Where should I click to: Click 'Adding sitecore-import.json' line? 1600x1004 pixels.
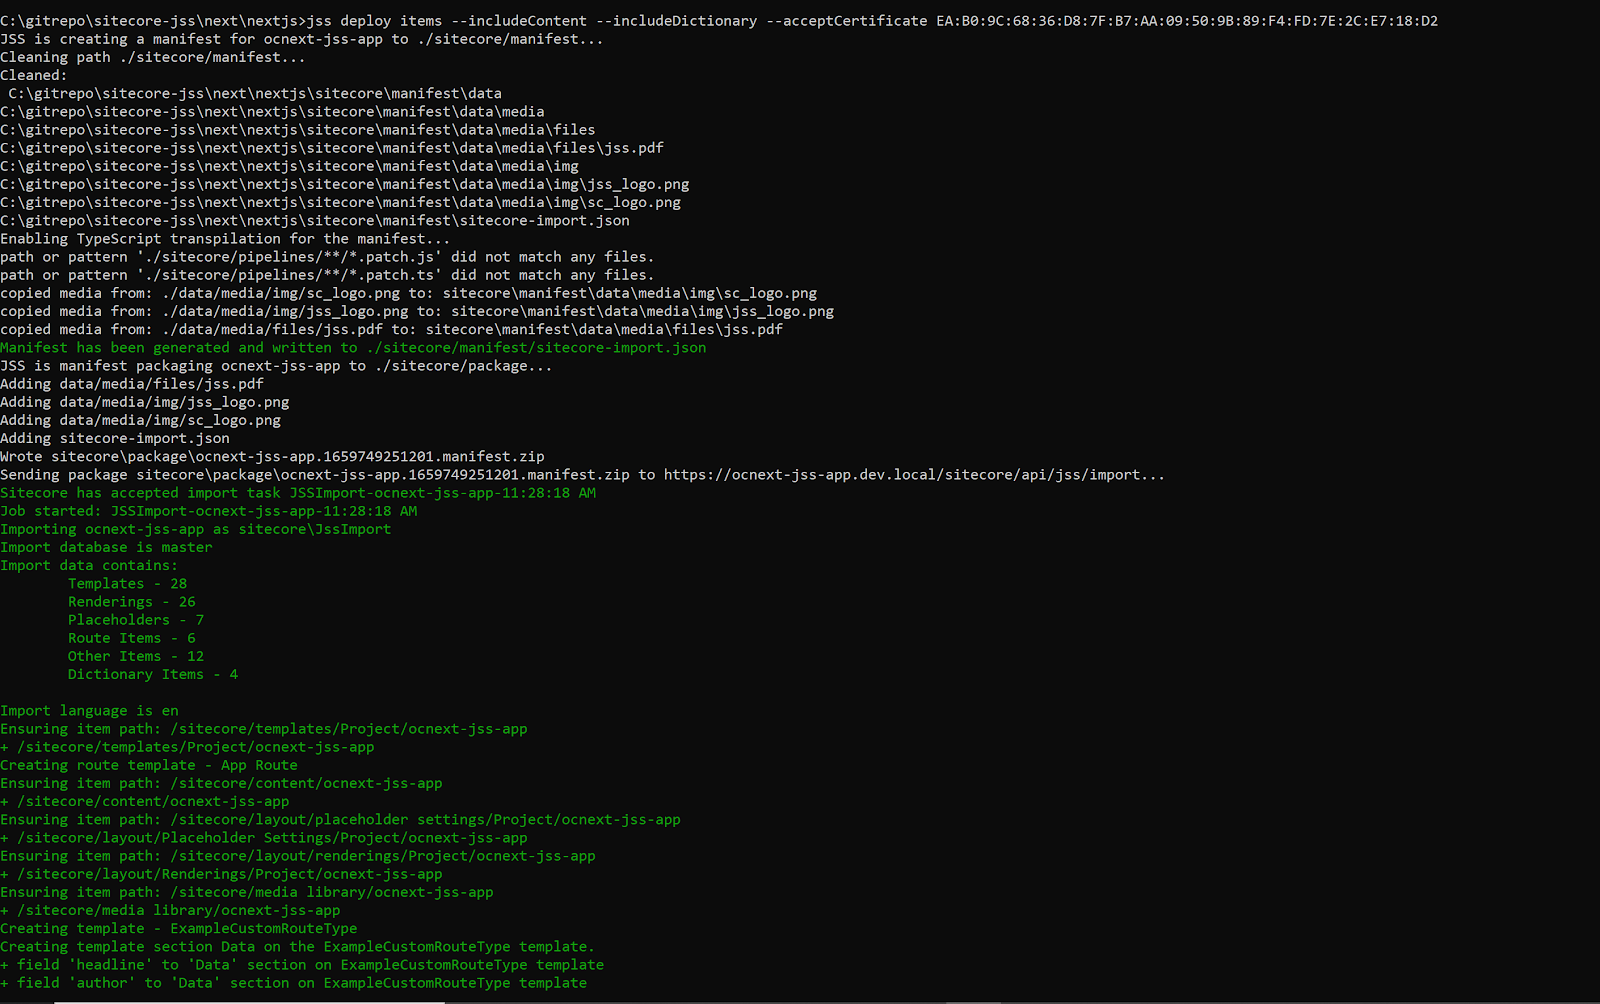tap(115, 438)
